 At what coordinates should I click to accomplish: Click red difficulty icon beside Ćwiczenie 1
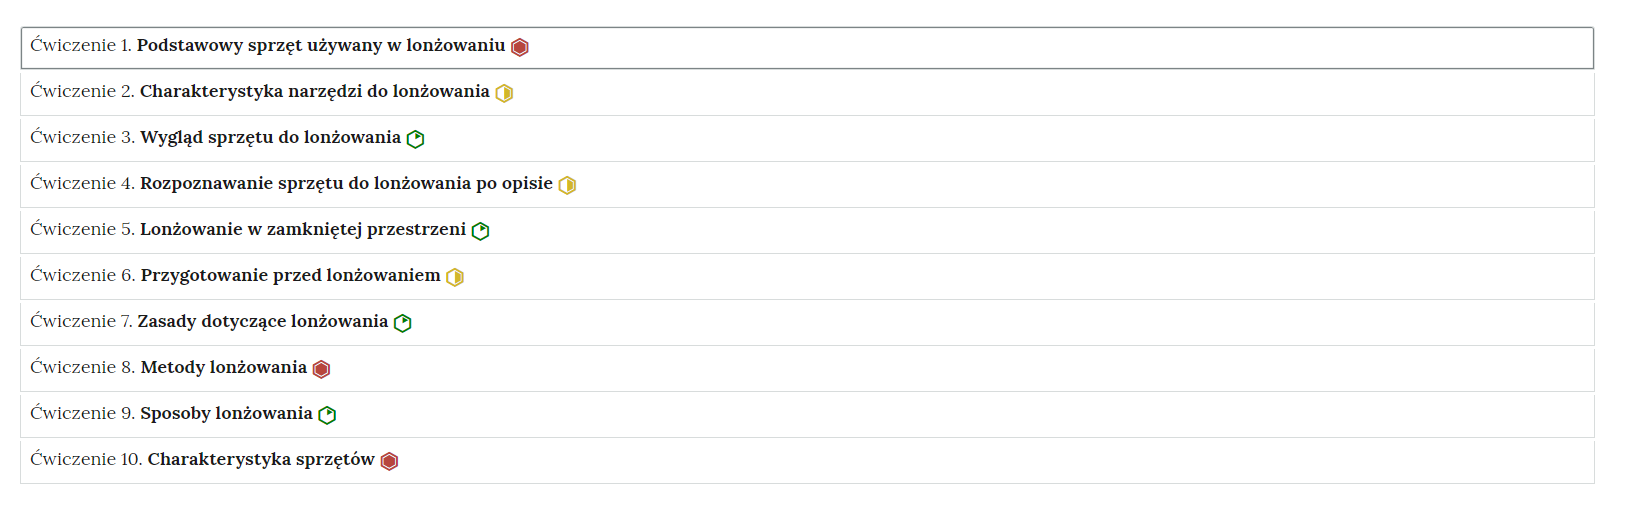(x=520, y=47)
